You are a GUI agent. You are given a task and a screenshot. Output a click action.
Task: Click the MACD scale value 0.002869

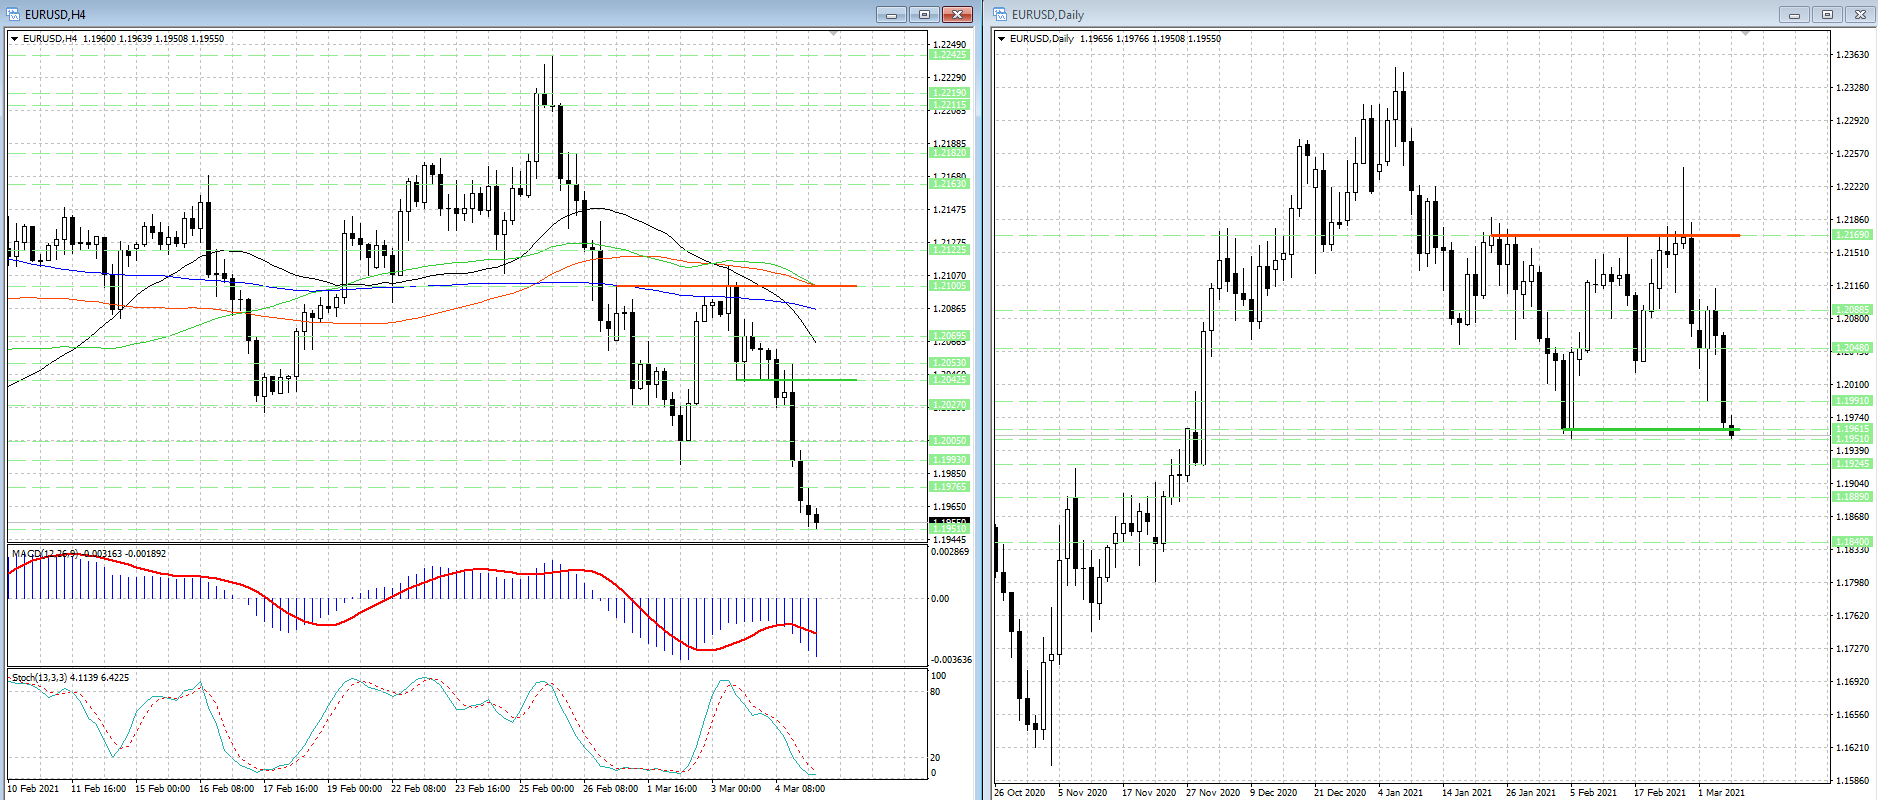click(950, 552)
